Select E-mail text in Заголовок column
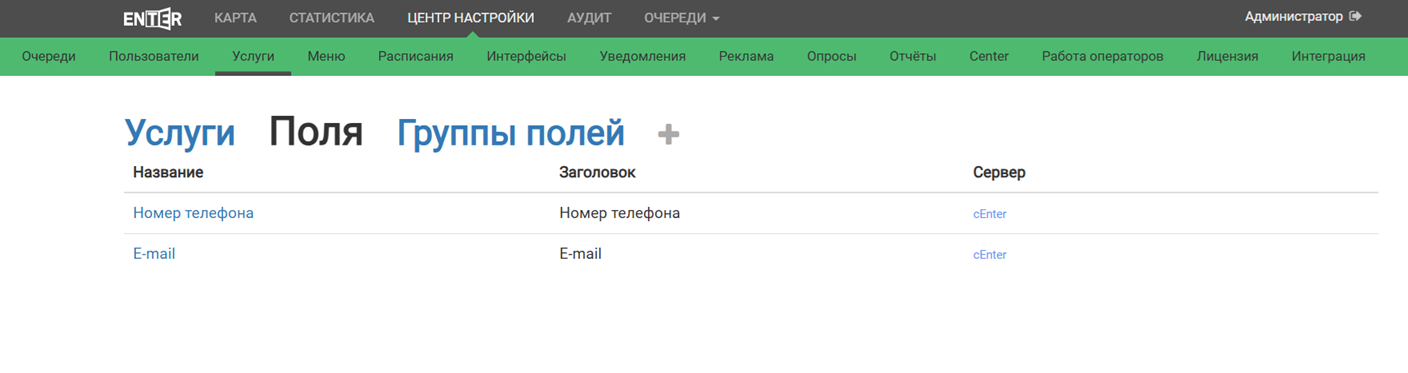 click(x=581, y=254)
